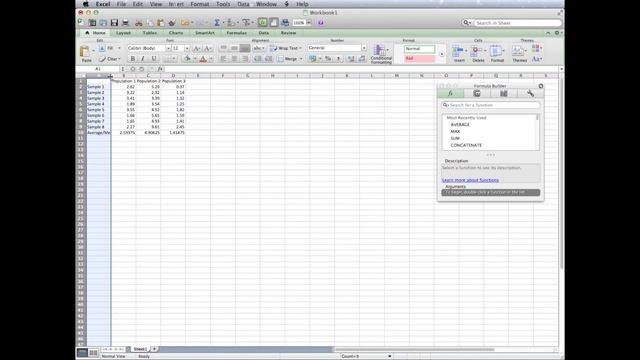Viewport: 640px width, 360px height.
Task: Switch to the Charts ribbon tab
Action: click(176, 33)
